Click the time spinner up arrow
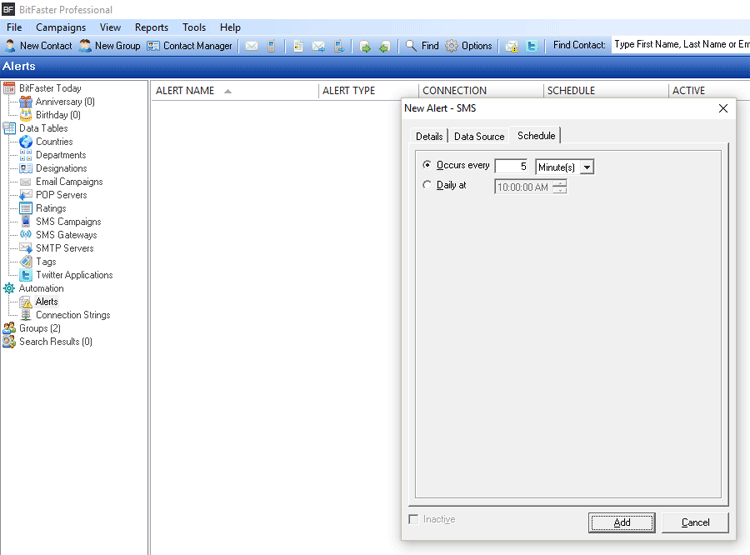Image resolution: width=750 pixels, height=555 pixels. click(560, 184)
